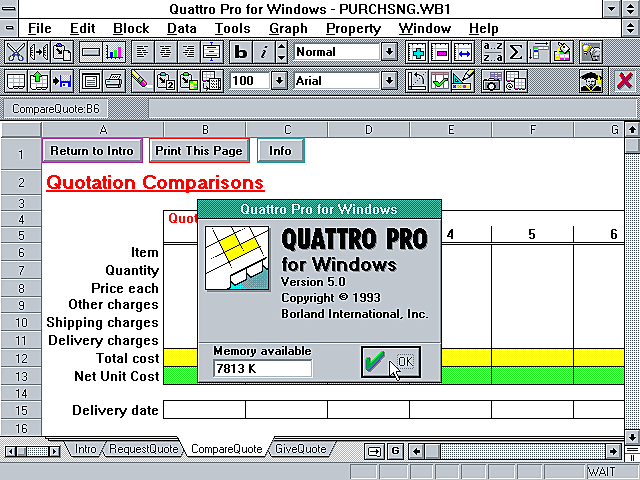Open the Normal style dropdown arrow
This screenshot has height=480, width=640.
(389, 52)
